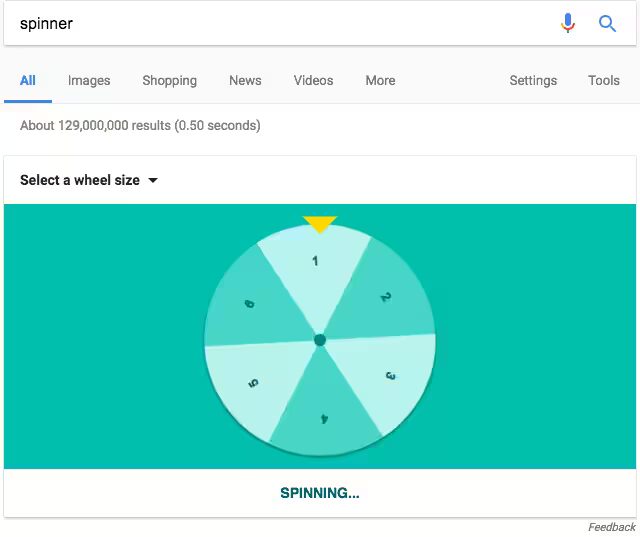Click the blue search magnifier icon

pos(607,23)
